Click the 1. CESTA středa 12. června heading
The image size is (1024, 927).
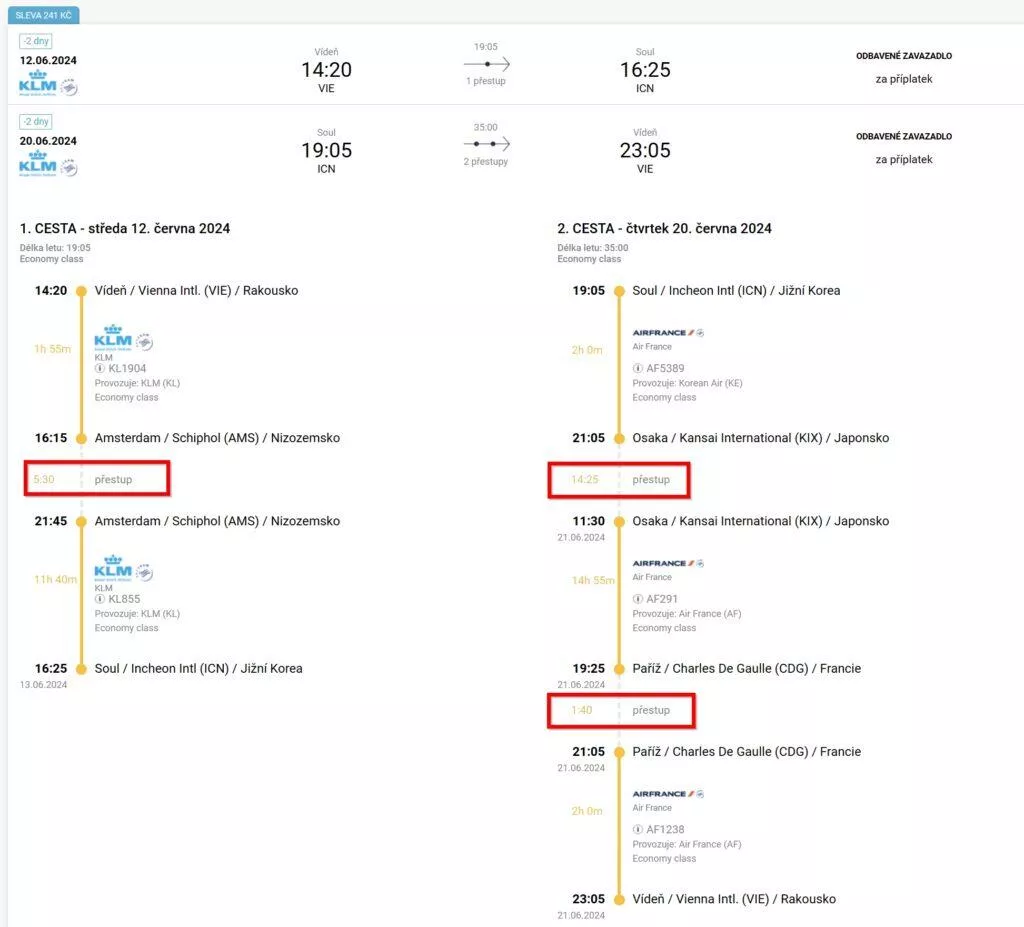125,229
